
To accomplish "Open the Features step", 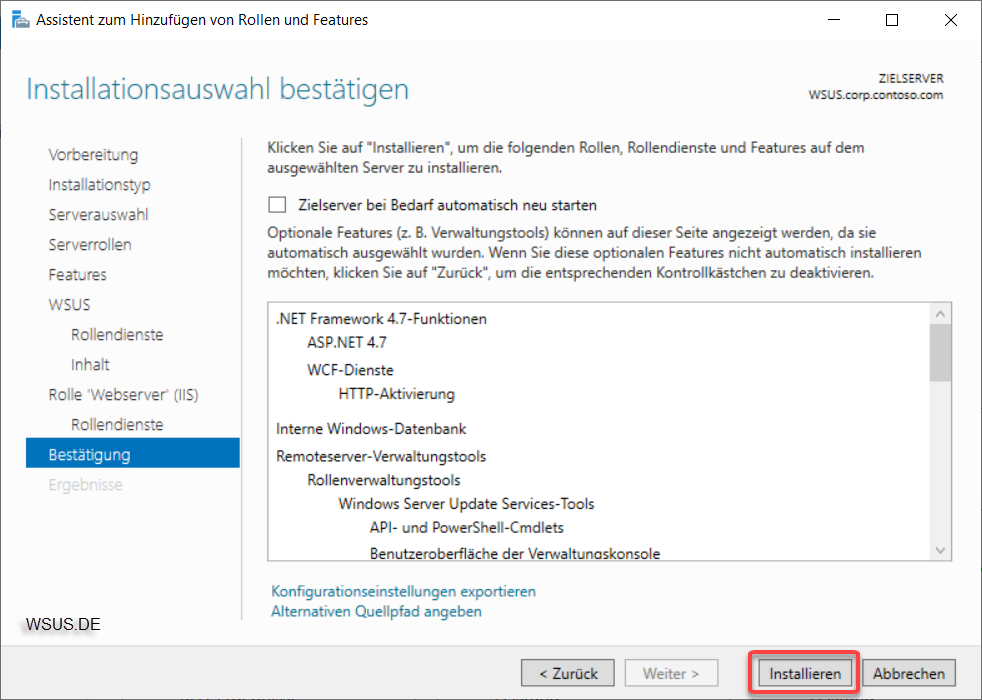I will coord(78,275).
